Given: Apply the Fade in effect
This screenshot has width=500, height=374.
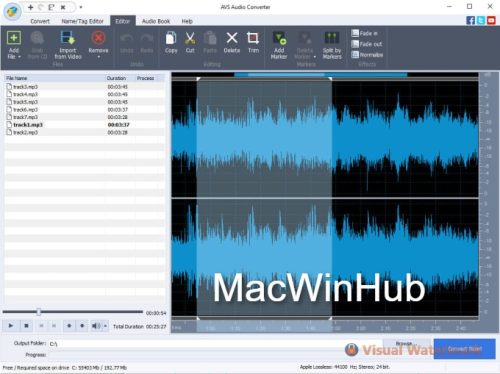Looking at the screenshot, I should 364,33.
